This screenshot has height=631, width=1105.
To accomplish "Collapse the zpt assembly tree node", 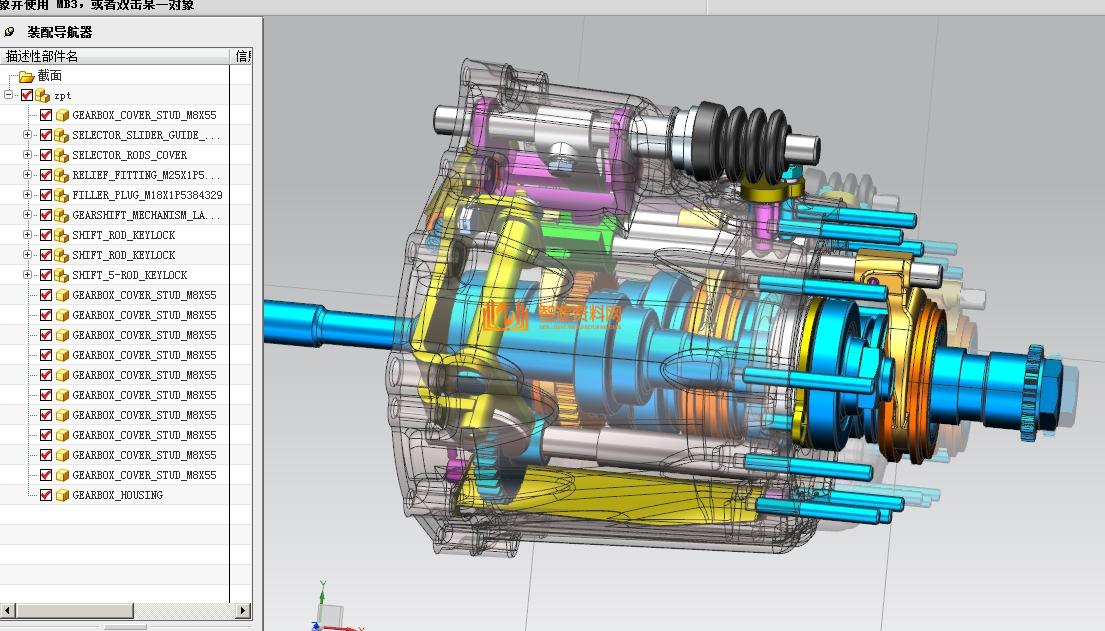I will click(x=9, y=95).
